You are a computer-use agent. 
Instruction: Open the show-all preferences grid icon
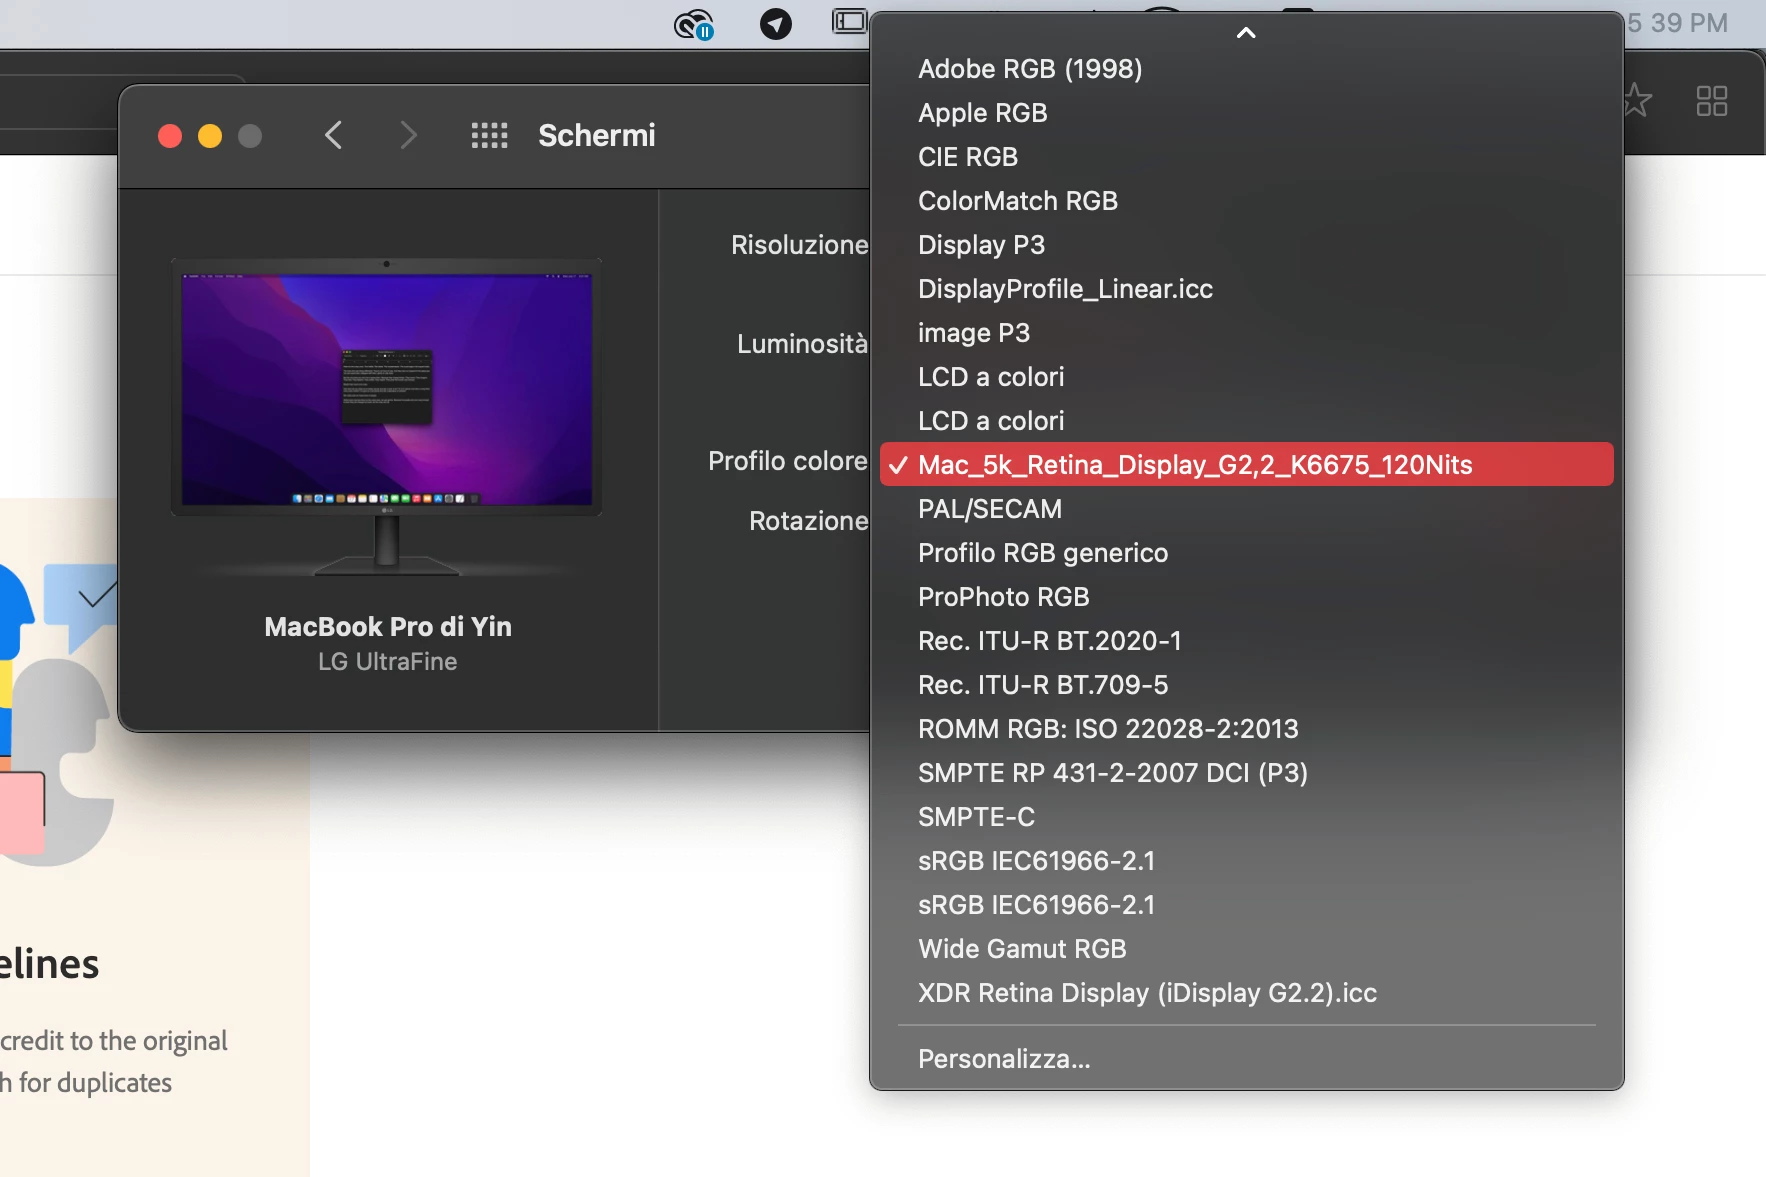(x=489, y=135)
